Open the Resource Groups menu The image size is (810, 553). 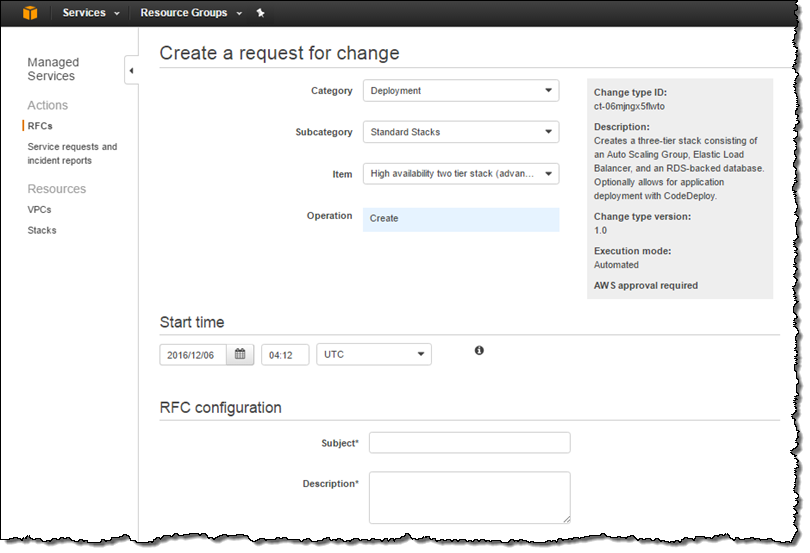(190, 13)
